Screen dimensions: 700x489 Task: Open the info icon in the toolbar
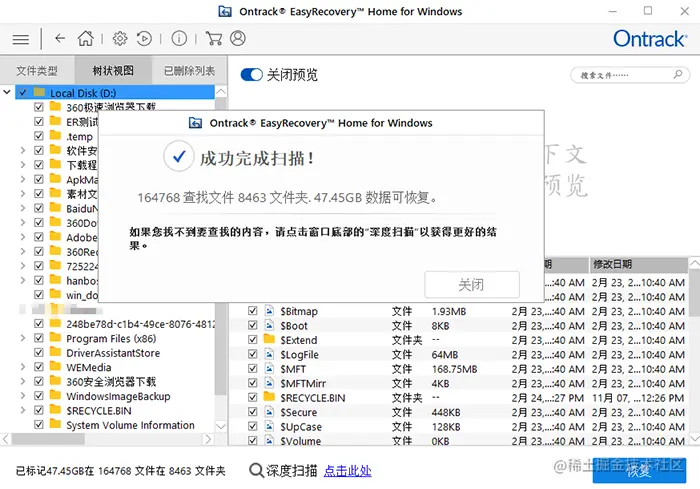179,38
